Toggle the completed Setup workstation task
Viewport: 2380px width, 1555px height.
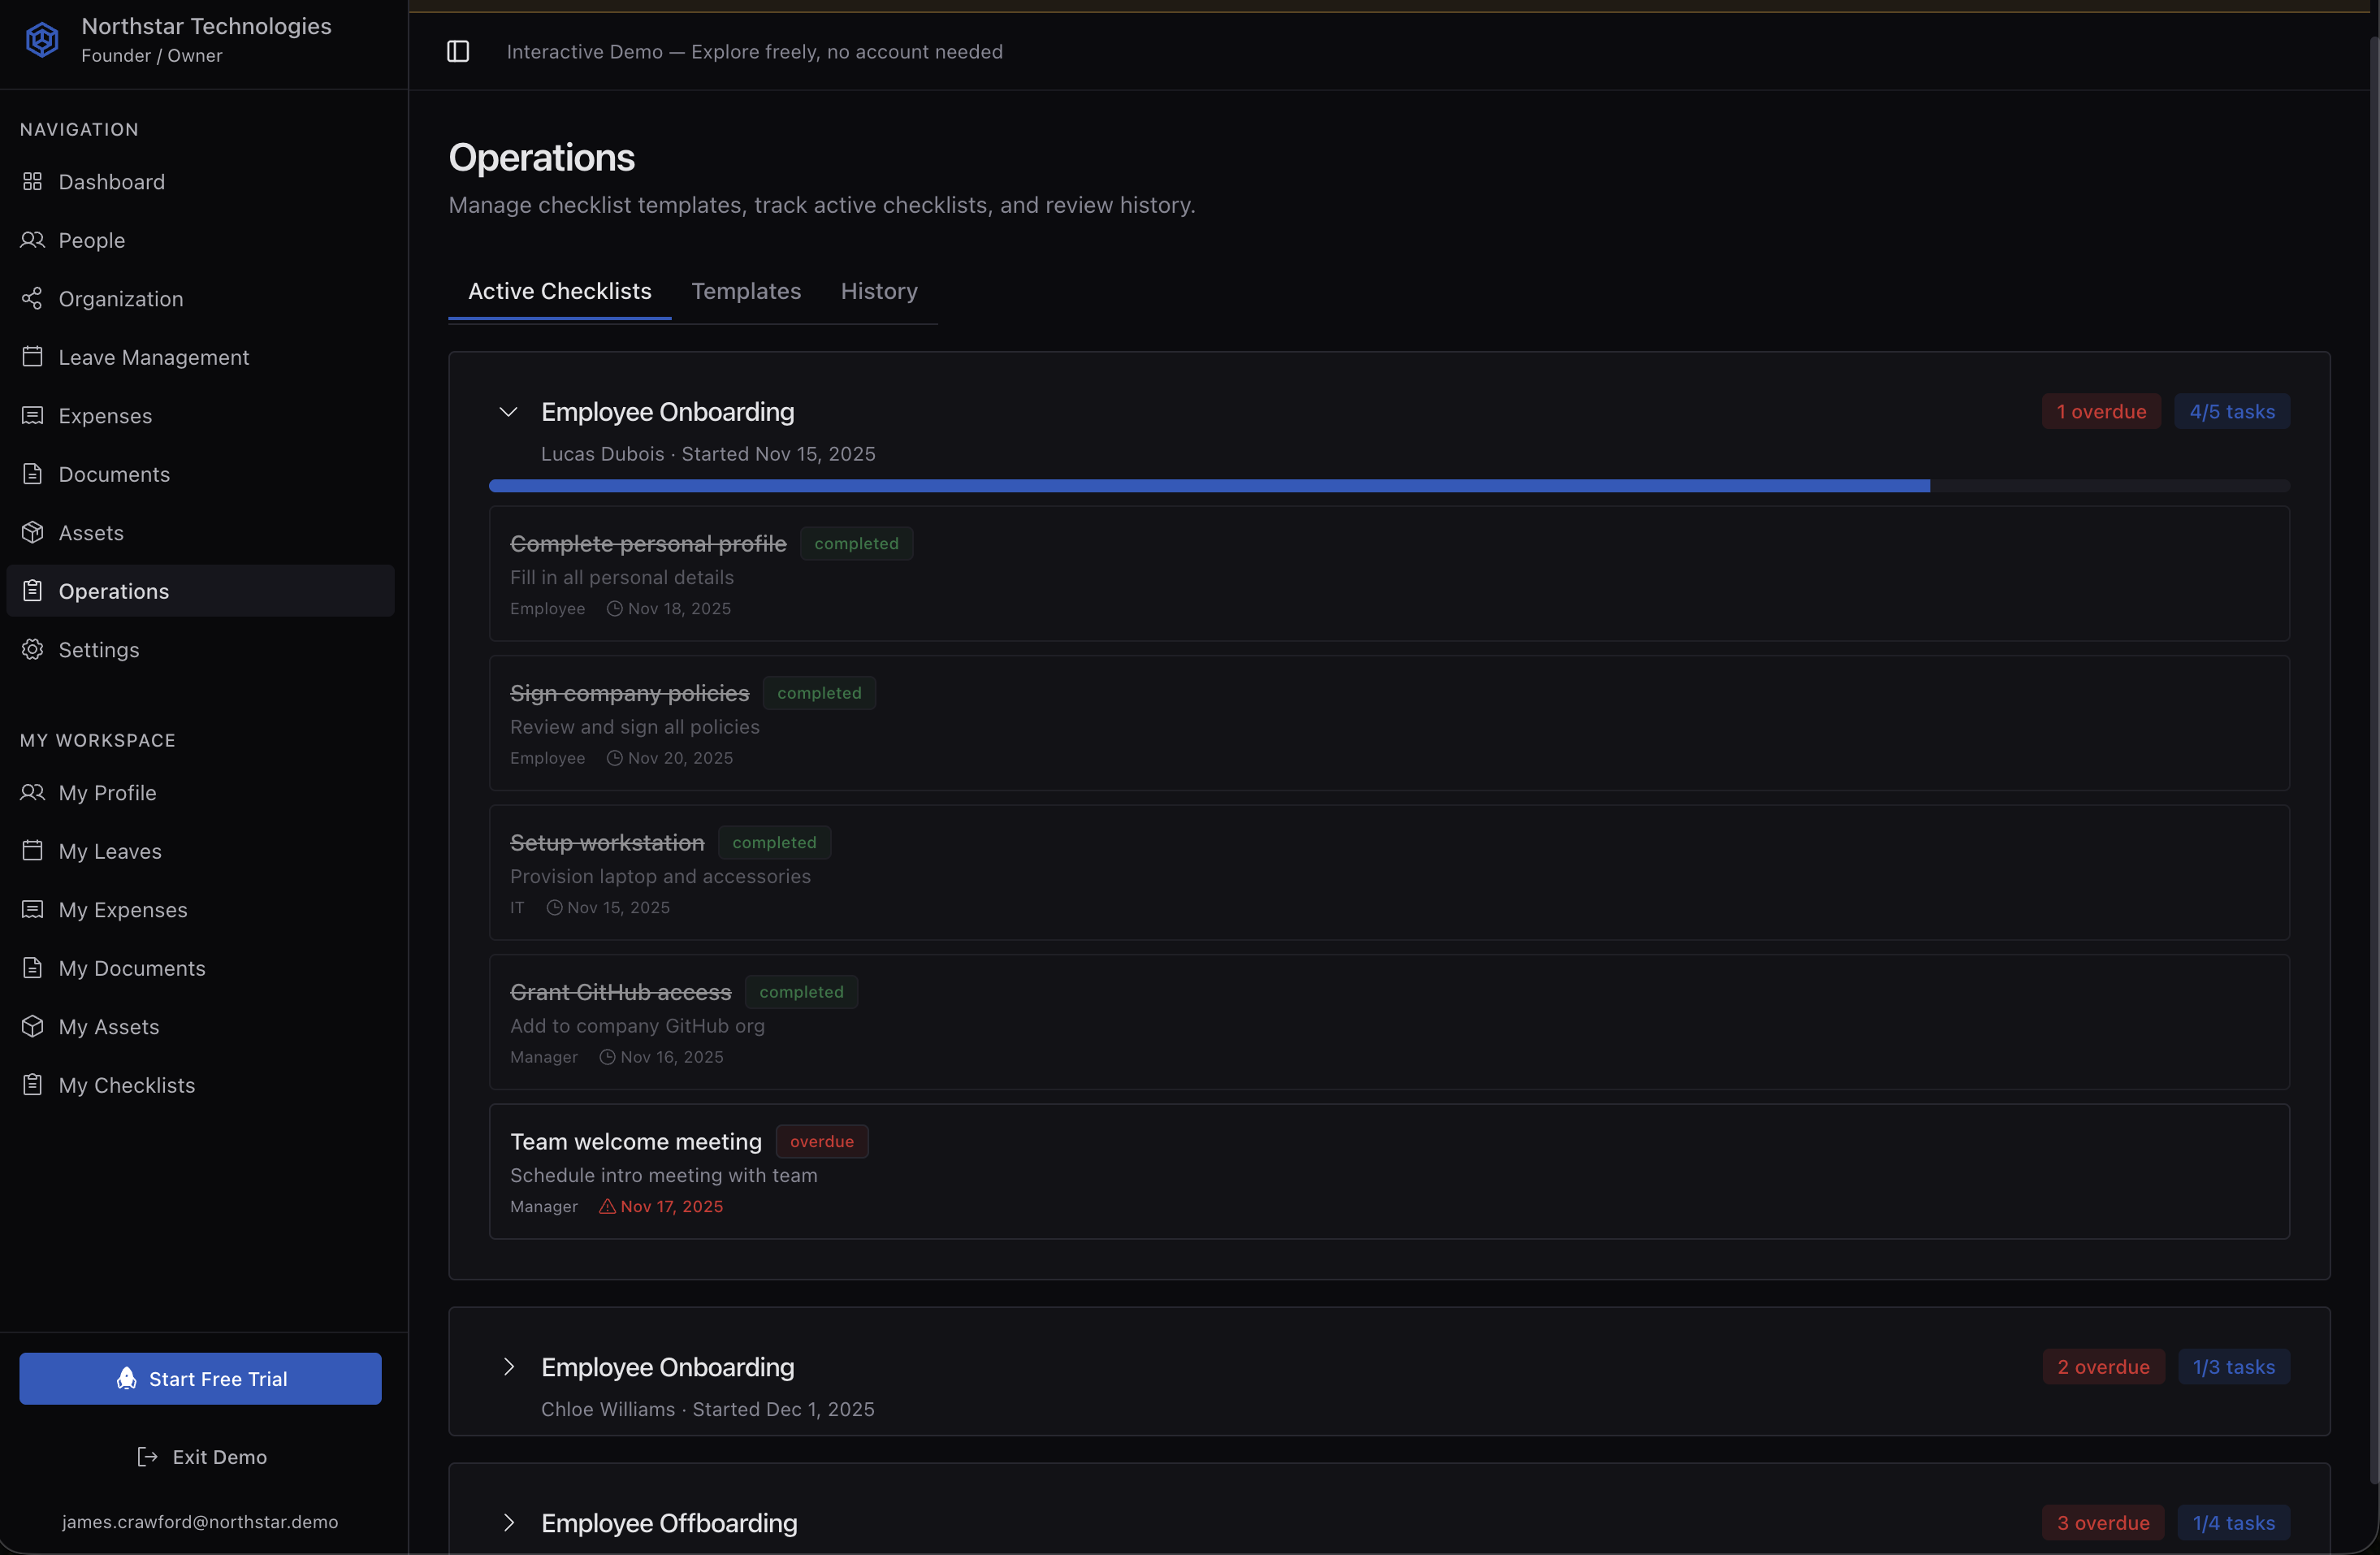coord(606,843)
